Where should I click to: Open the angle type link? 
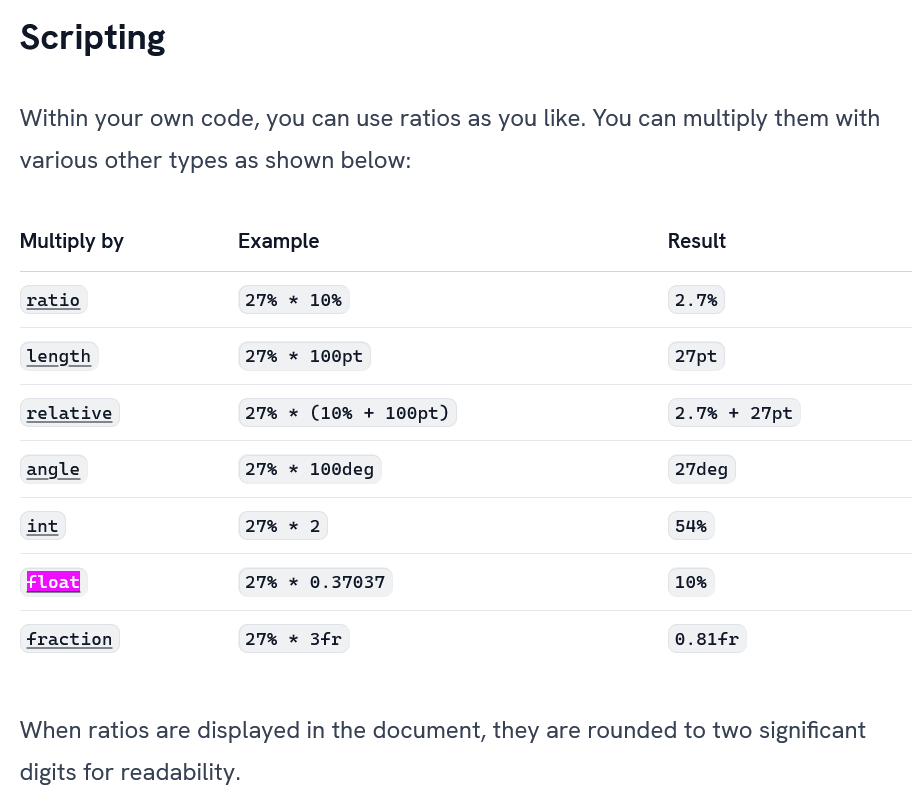coord(53,469)
